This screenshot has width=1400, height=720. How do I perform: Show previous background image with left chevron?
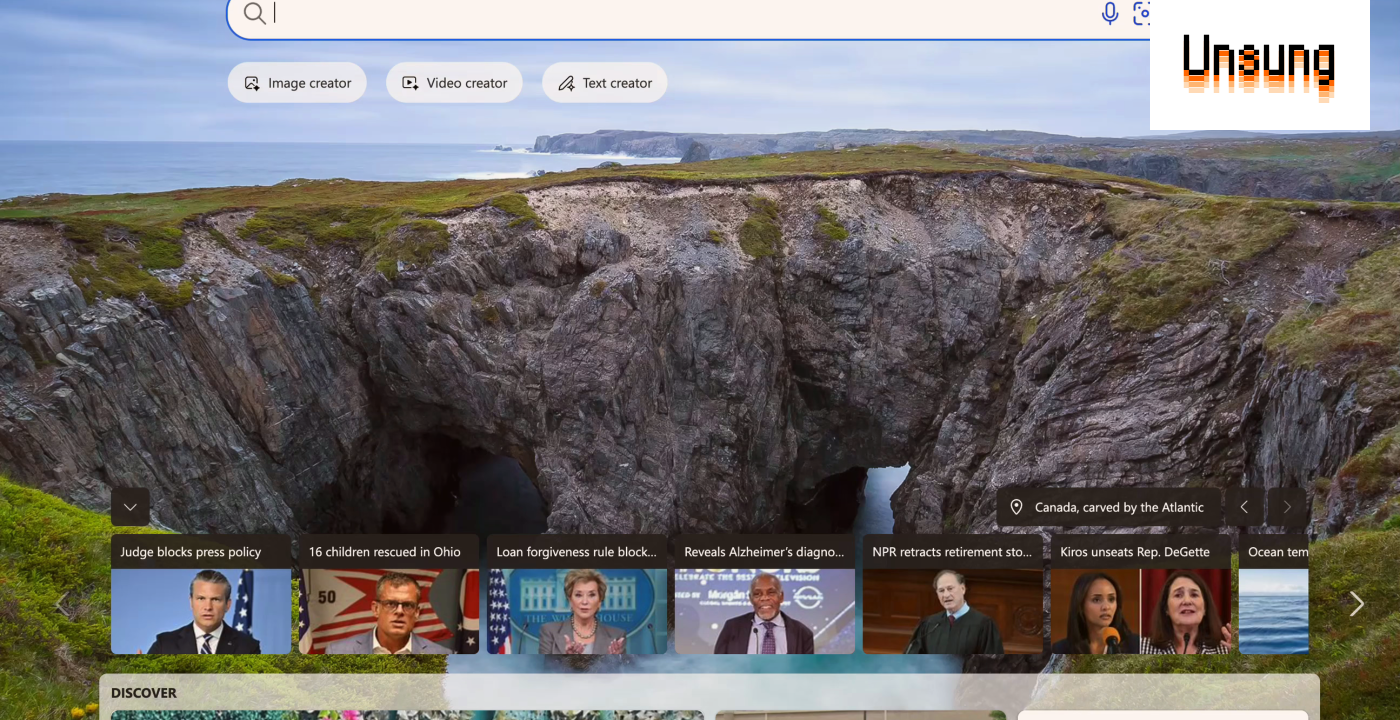(x=1244, y=507)
